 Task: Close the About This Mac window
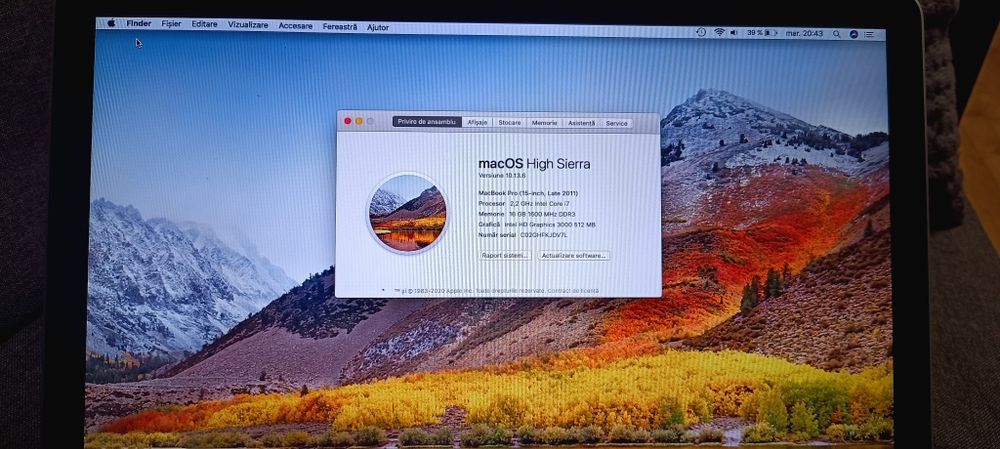coord(348,121)
